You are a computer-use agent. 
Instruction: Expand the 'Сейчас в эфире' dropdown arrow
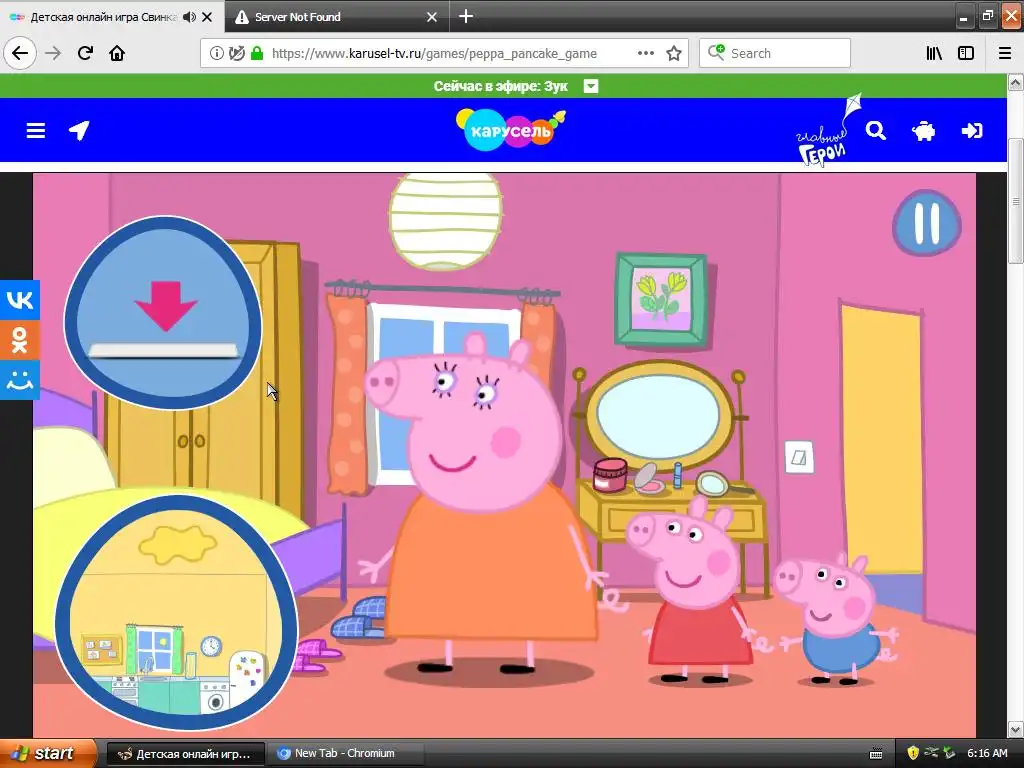click(590, 86)
